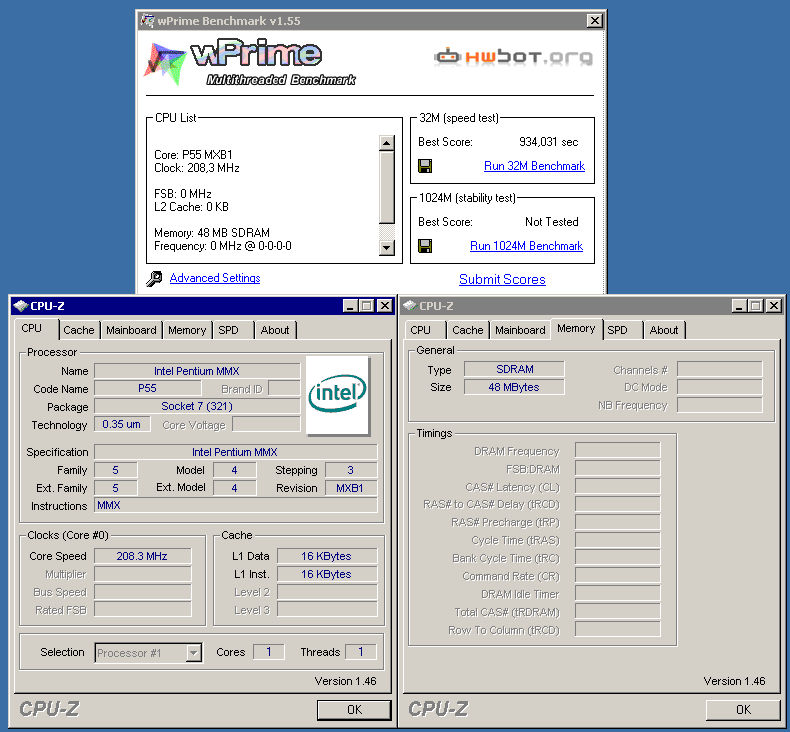Click the left CPU-Z title bar icon
Image resolution: width=790 pixels, height=732 pixels.
click(x=21, y=306)
